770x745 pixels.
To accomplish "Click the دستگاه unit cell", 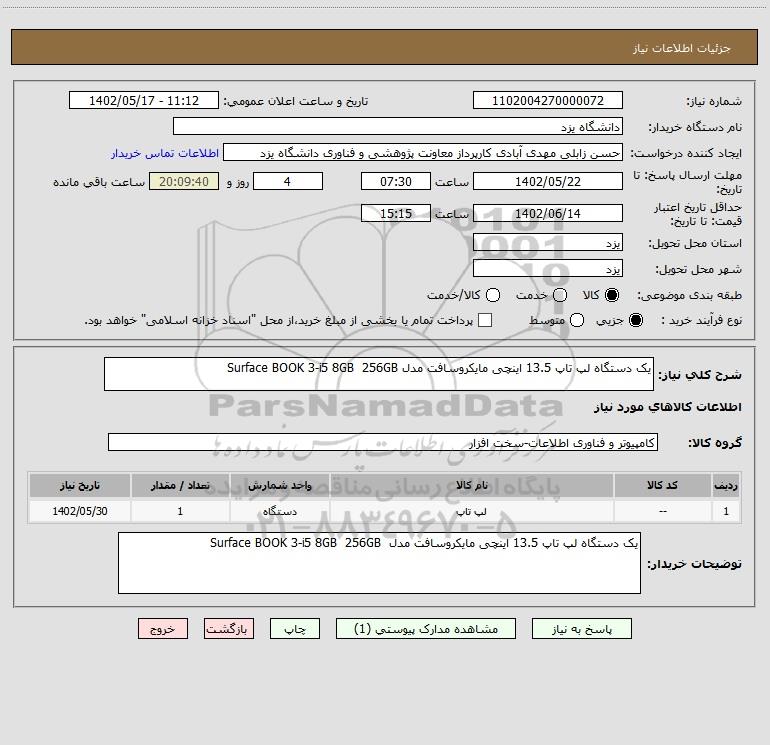I will click(x=279, y=511).
